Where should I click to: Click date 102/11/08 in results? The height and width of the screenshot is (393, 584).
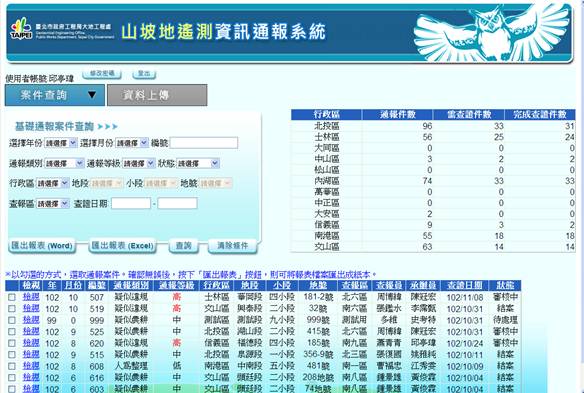coord(464,297)
